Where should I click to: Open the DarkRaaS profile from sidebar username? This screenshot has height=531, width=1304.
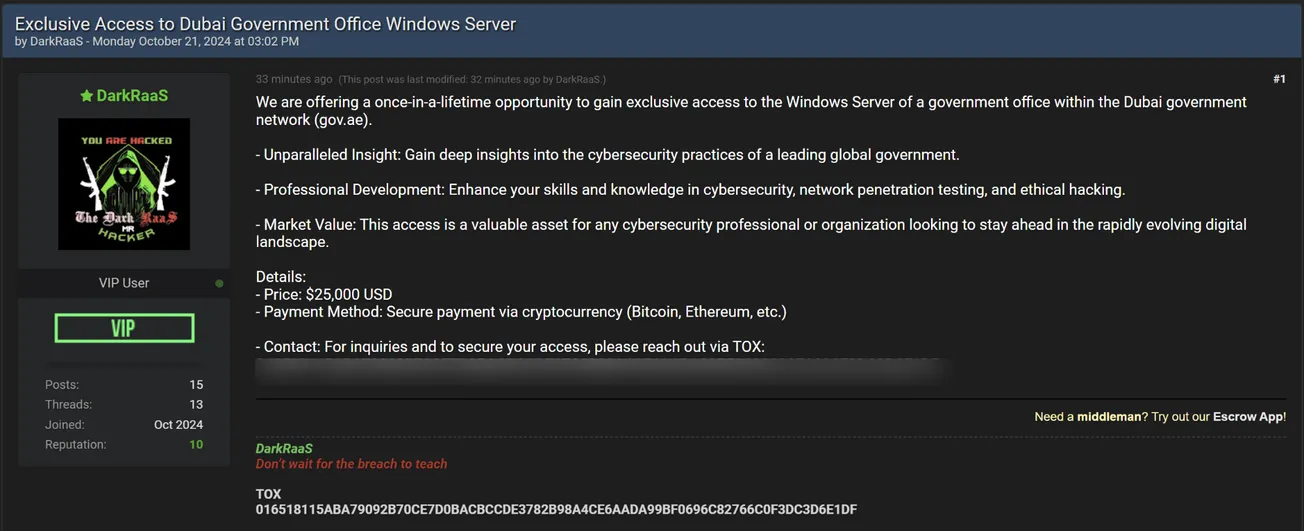pyautogui.click(x=132, y=96)
